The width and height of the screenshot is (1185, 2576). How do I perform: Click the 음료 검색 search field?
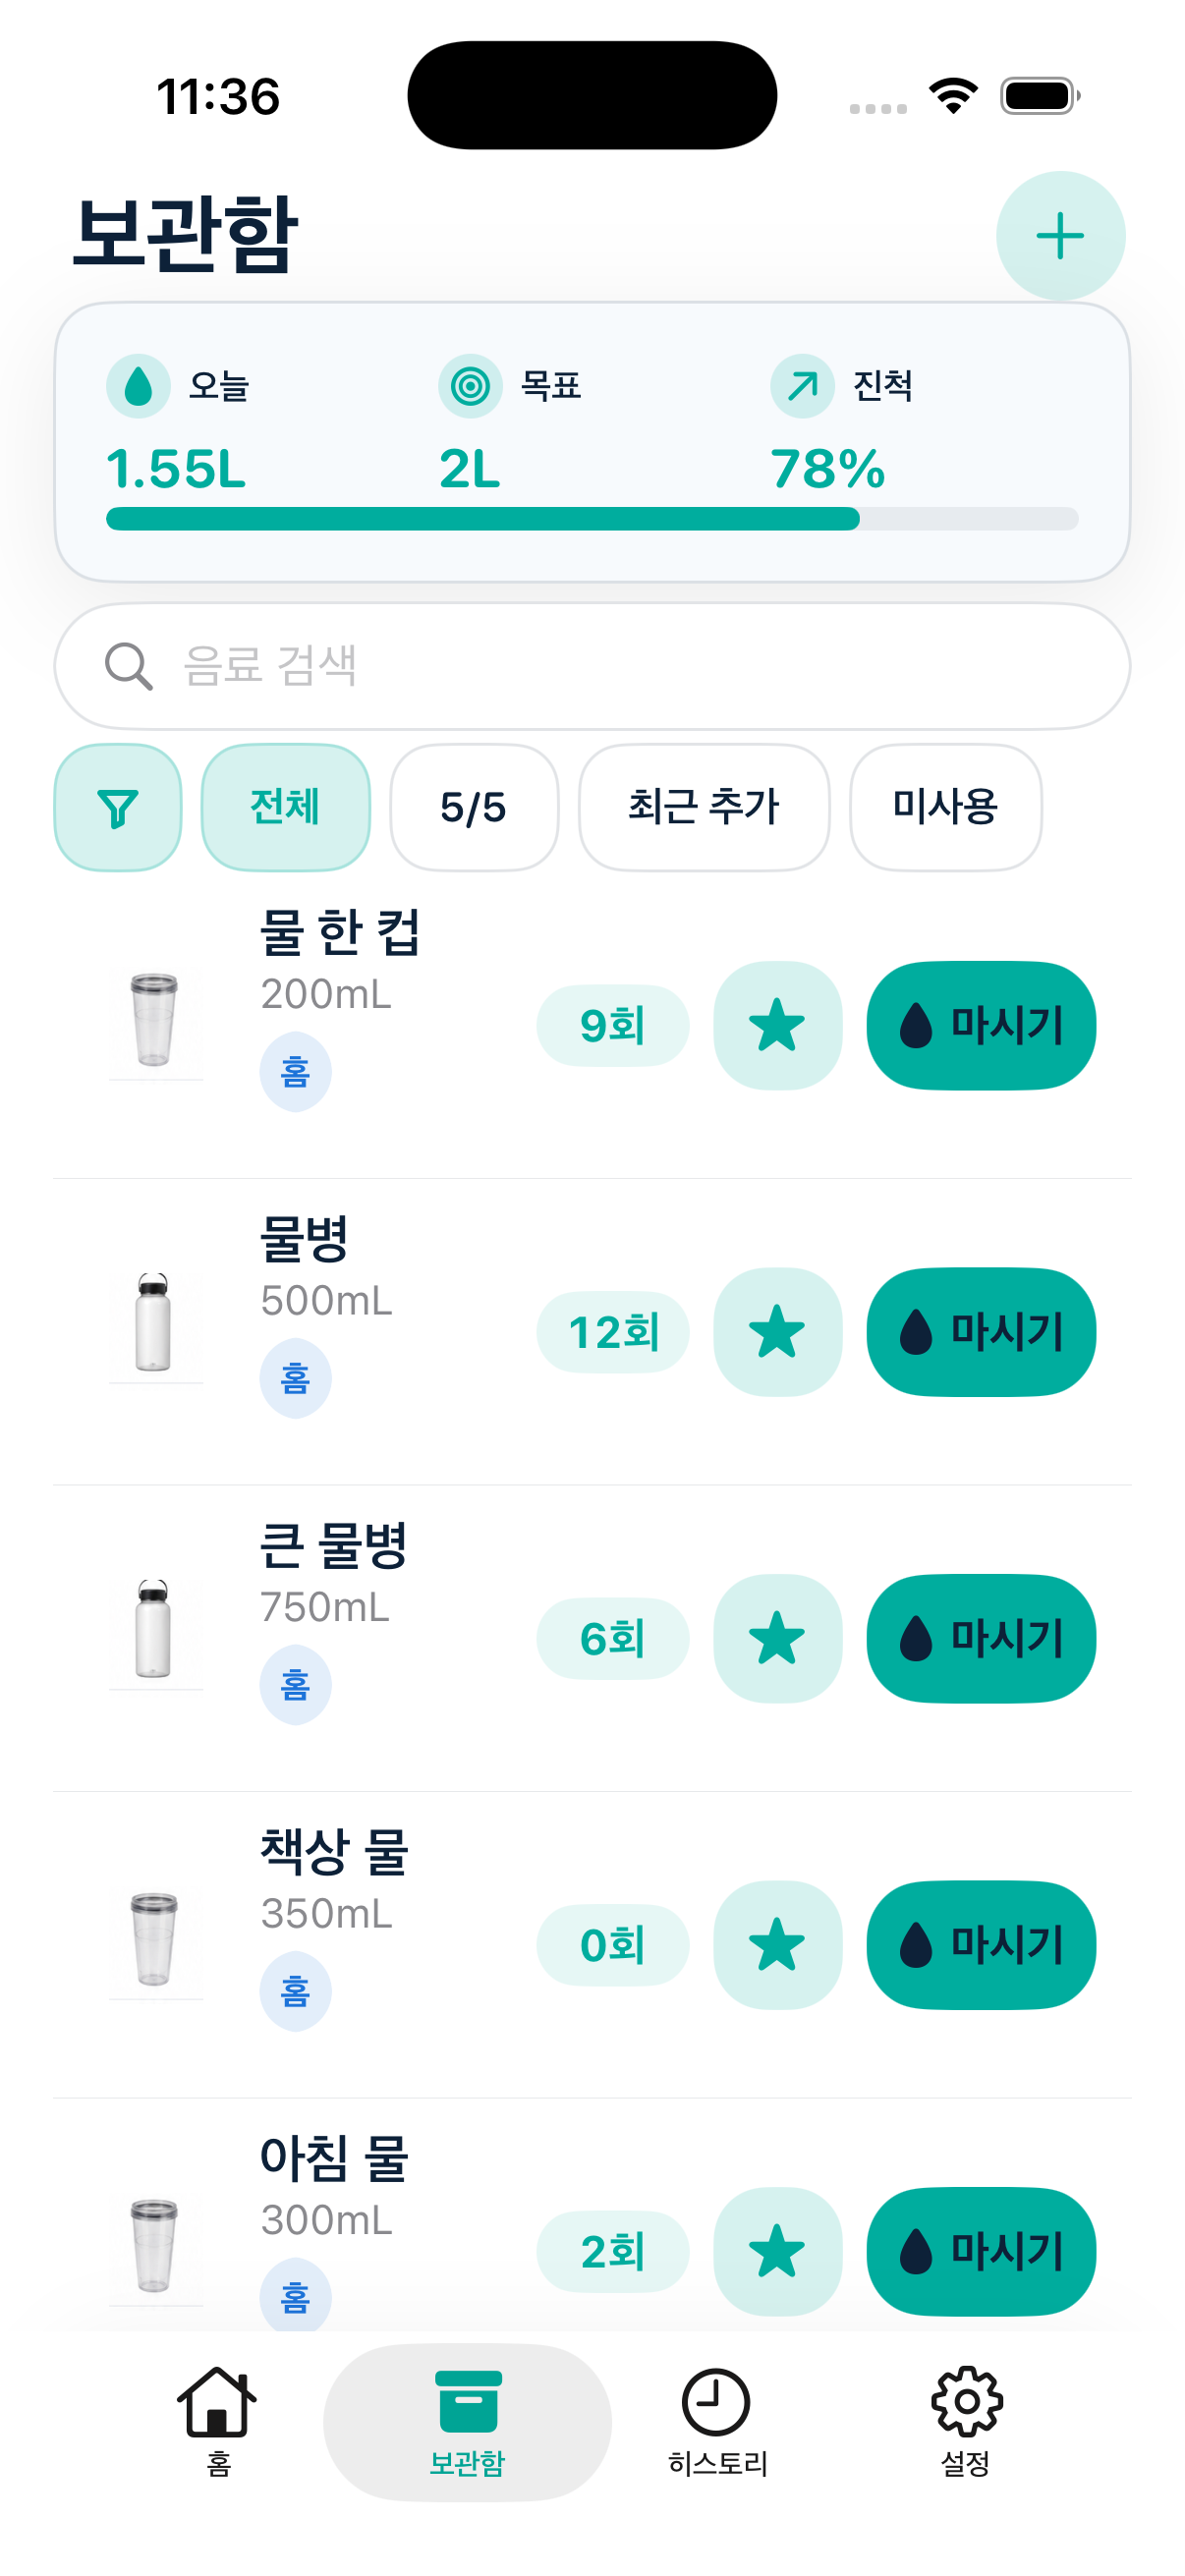(592, 666)
